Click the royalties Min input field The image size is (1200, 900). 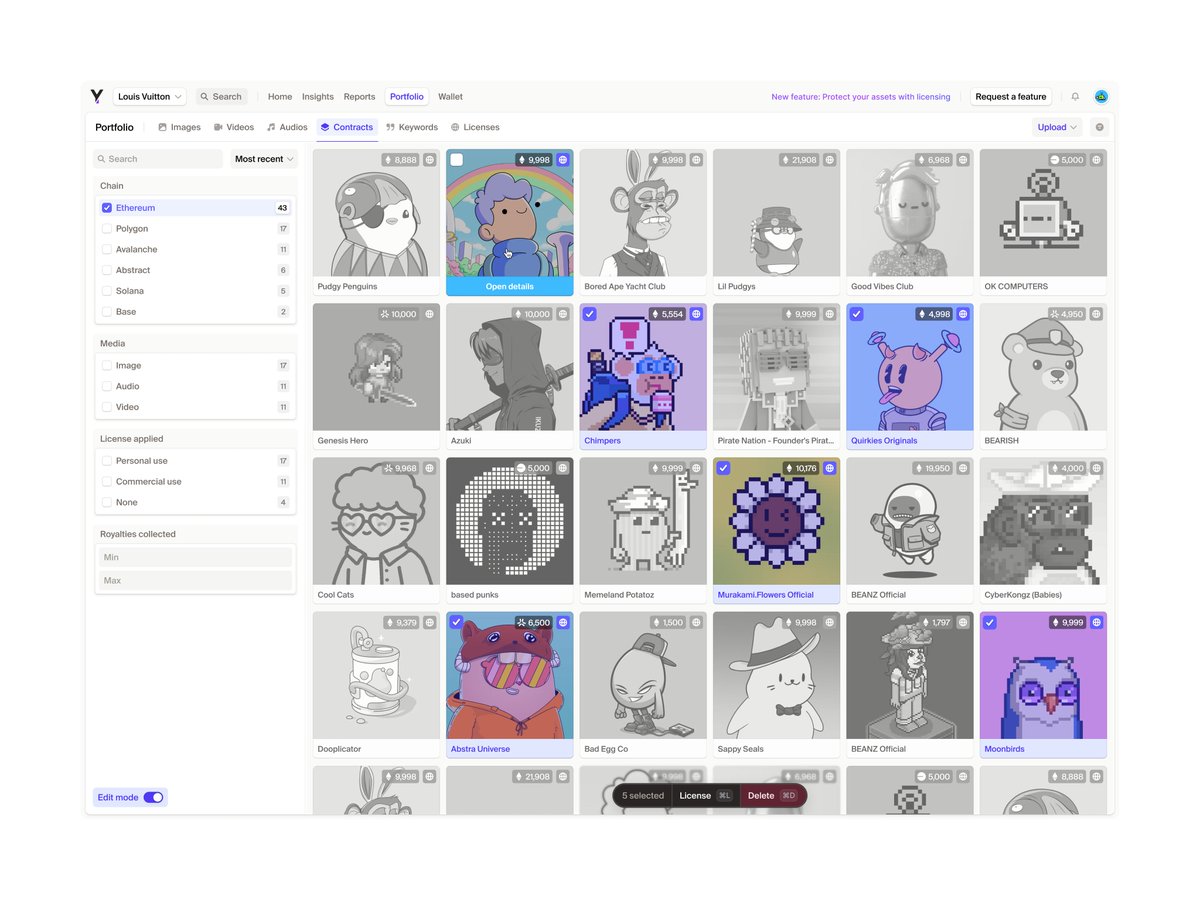pos(195,557)
